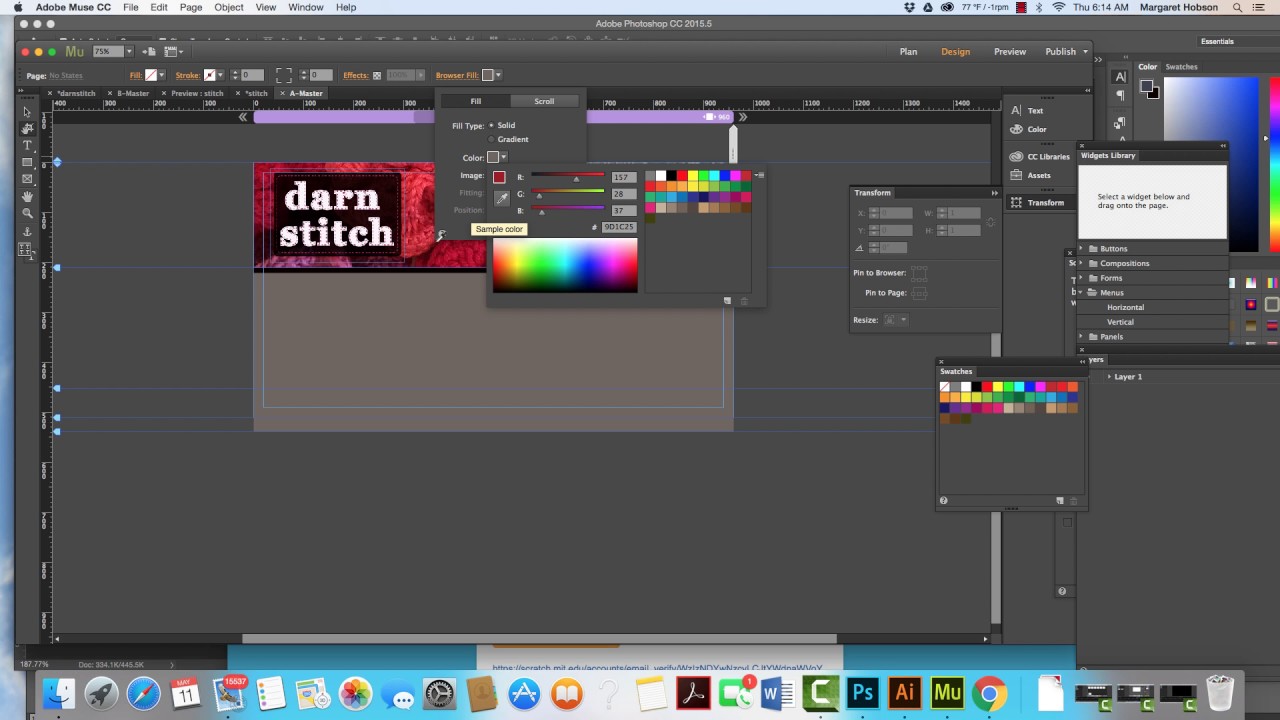Click new swatch icon in Swatches panel
Image resolution: width=1280 pixels, height=720 pixels.
click(x=1060, y=501)
